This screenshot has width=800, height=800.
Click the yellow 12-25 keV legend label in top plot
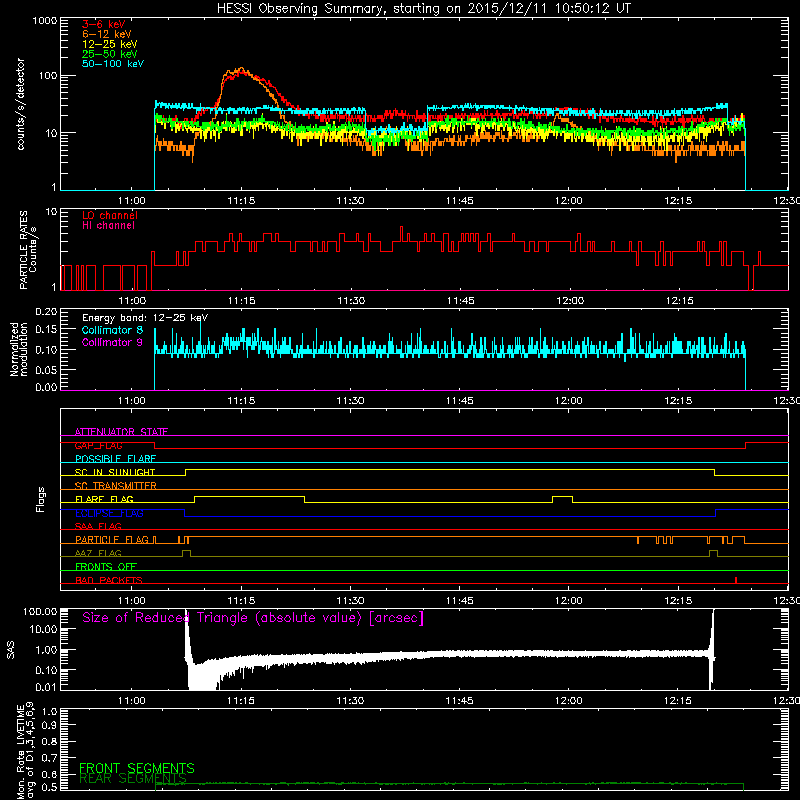click(109, 44)
